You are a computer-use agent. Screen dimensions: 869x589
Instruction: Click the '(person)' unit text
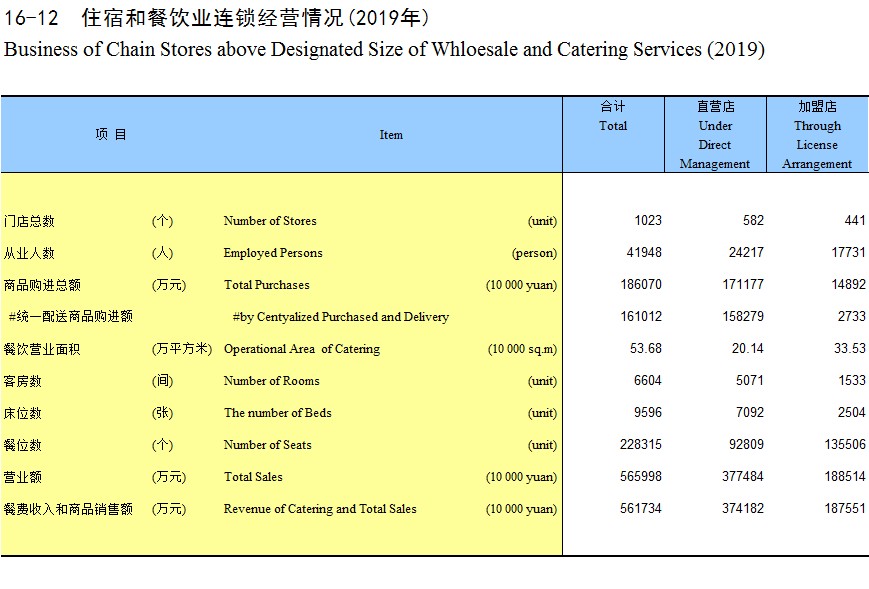click(x=534, y=253)
